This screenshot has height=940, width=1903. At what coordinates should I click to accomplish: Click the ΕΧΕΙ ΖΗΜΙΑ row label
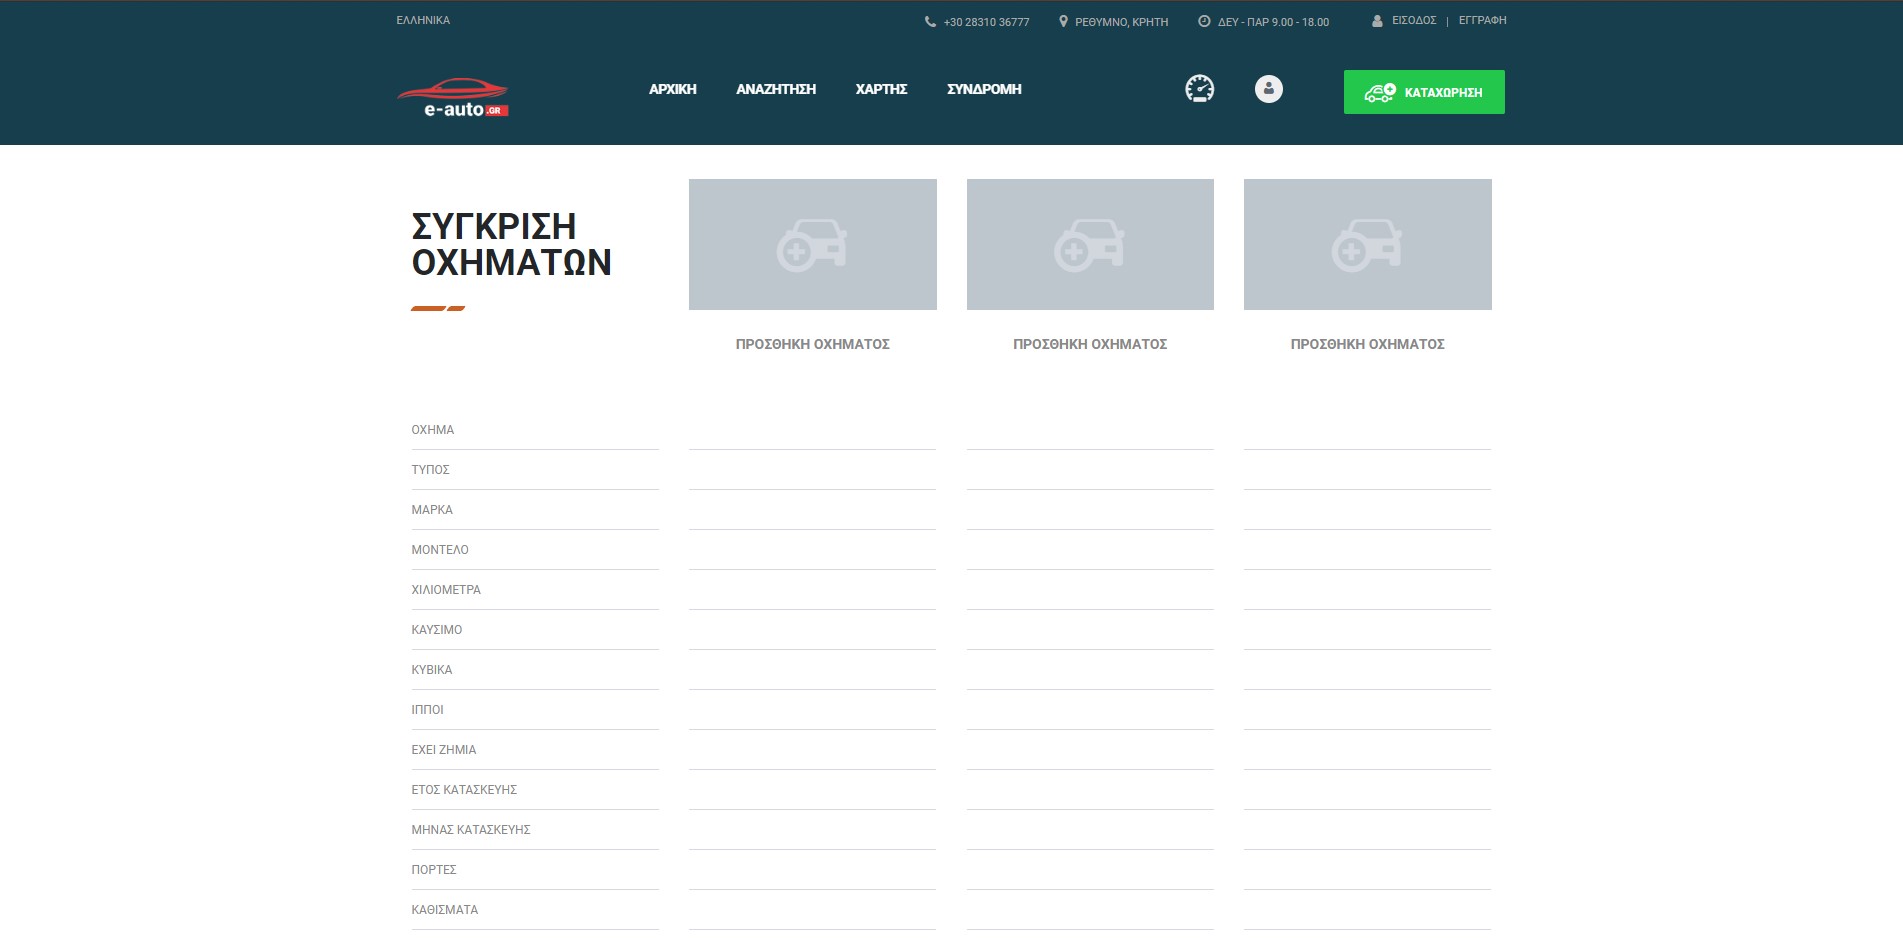coord(444,750)
